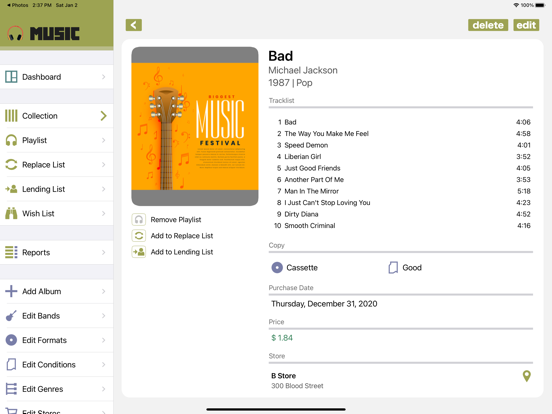
Task: Select track 1 Bad in tracklist
Action: pos(402,122)
